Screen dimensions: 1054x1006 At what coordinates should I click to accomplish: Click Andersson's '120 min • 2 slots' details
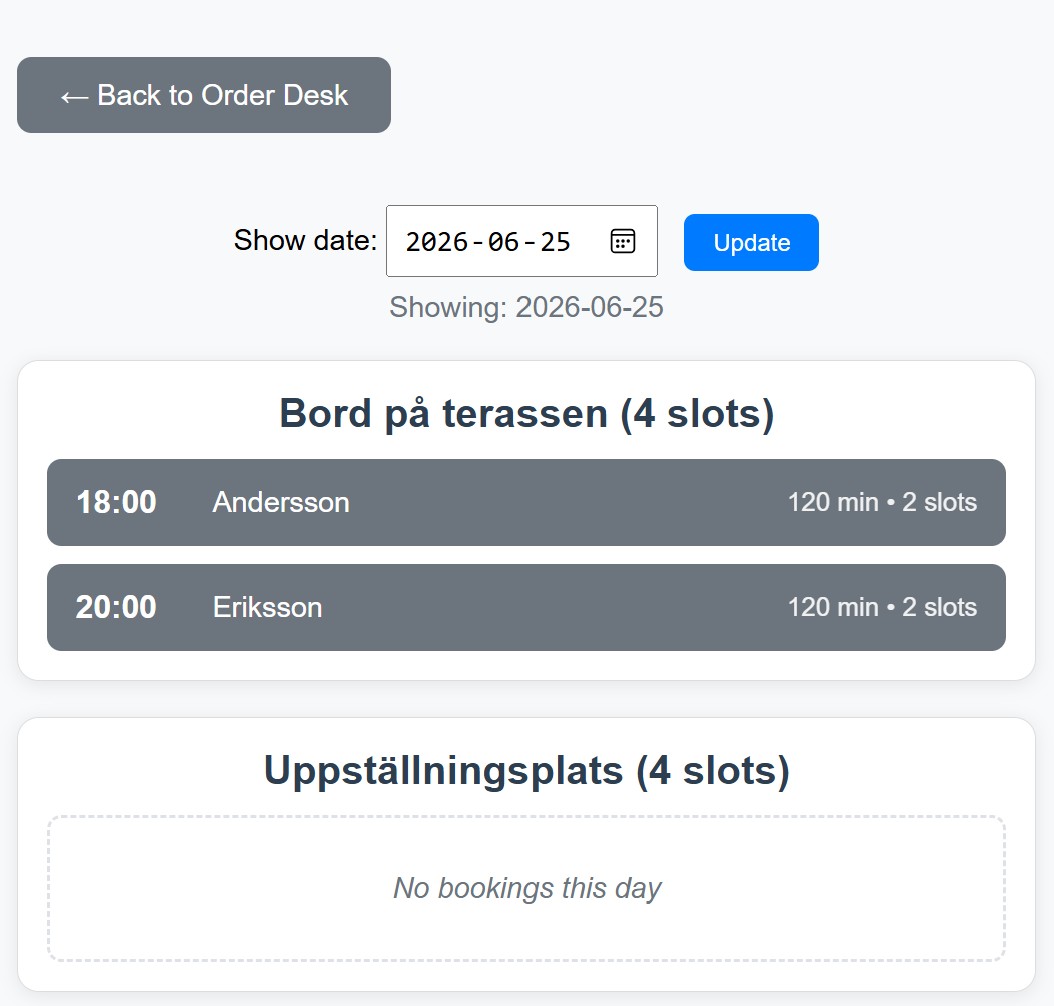[x=882, y=502]
